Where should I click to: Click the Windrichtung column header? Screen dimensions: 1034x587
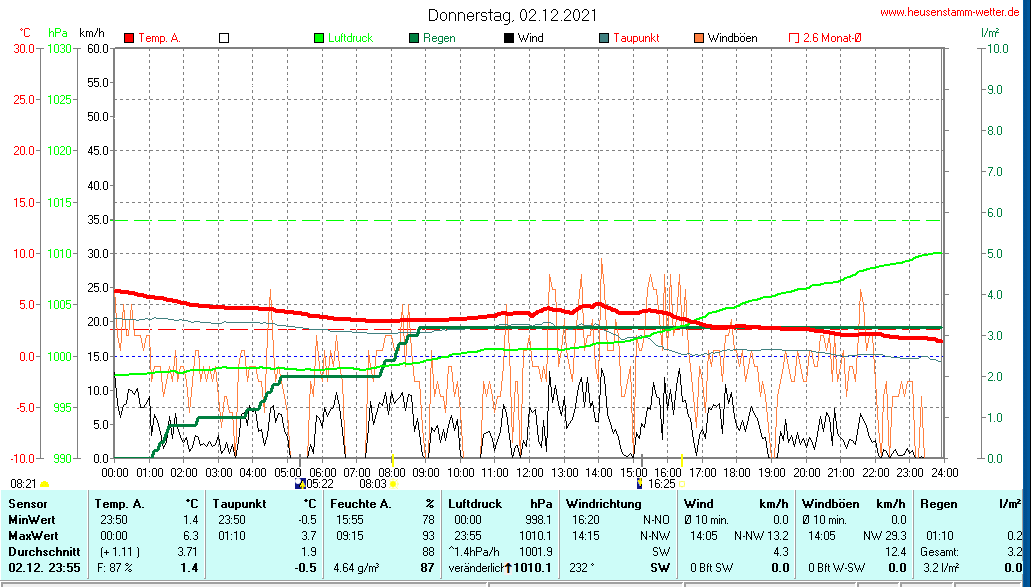[x=603, y=504]
